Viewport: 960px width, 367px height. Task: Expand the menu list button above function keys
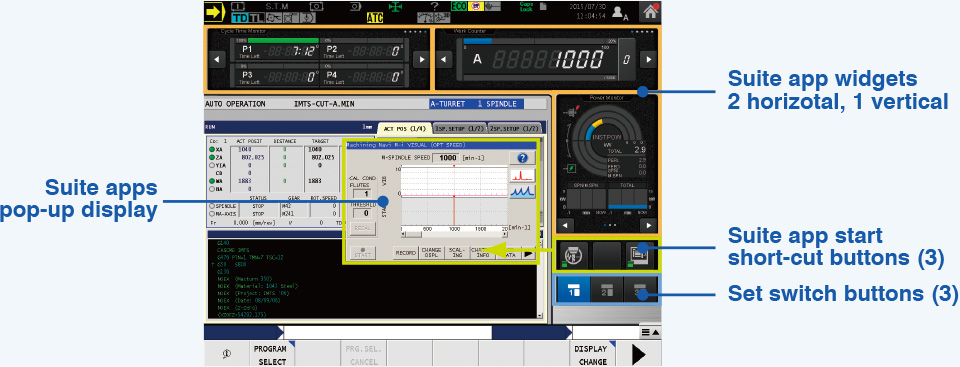650,332
